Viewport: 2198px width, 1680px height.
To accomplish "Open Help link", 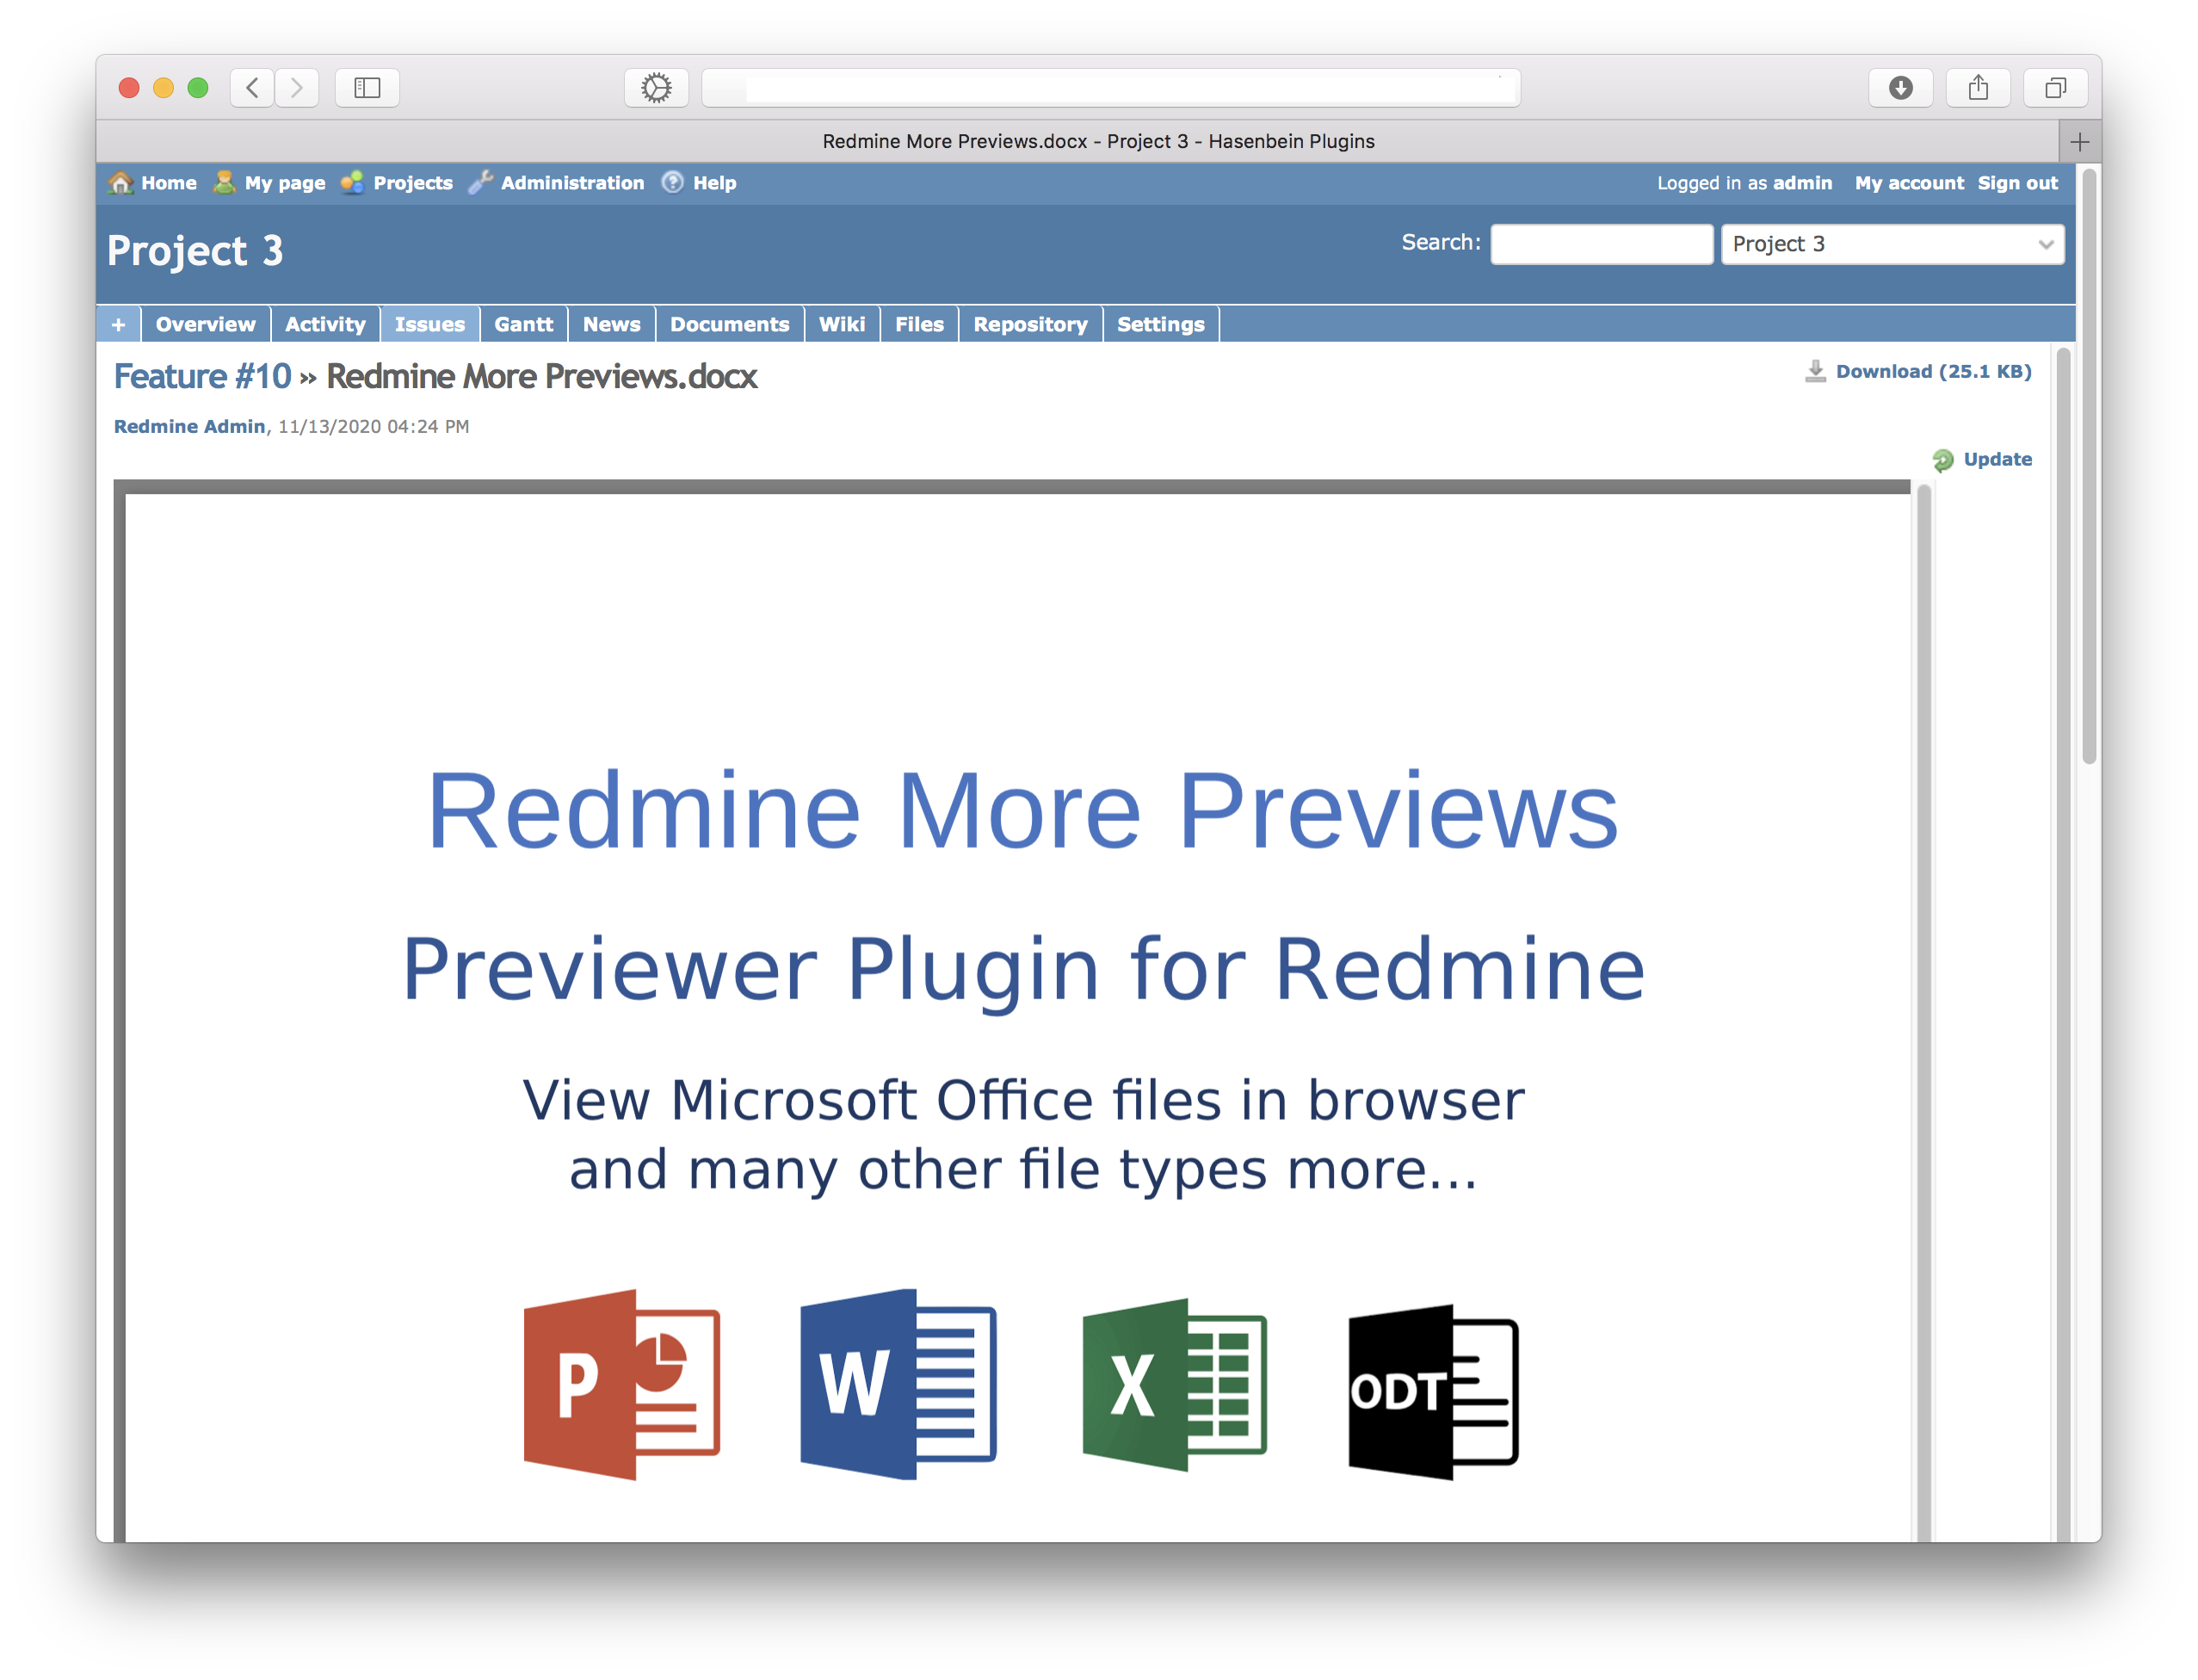I will 714,183.
